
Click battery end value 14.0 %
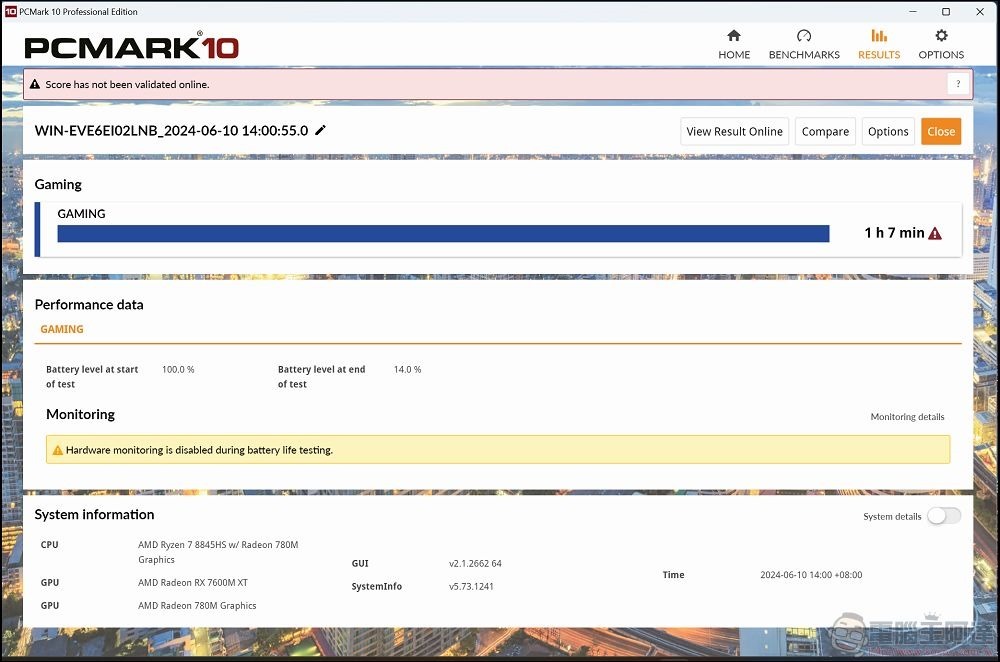(x=407, y=369)
